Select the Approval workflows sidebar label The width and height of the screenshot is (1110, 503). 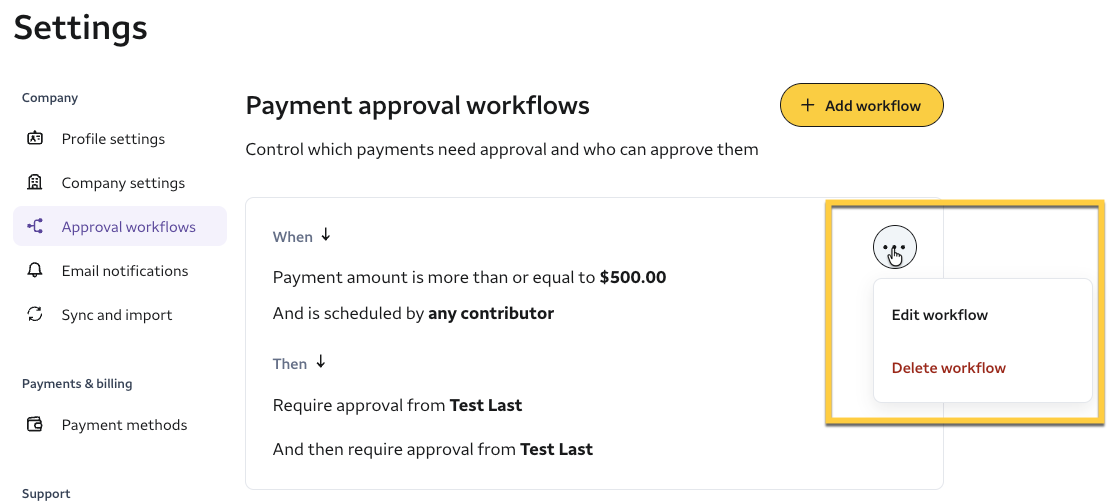pos(129,227)
